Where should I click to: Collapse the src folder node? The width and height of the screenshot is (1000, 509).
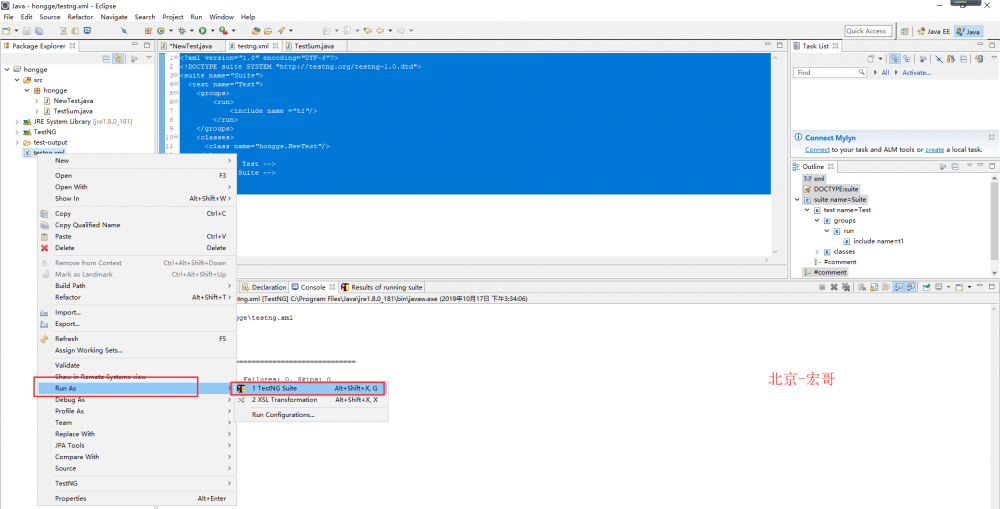click(x=17, y=80)
